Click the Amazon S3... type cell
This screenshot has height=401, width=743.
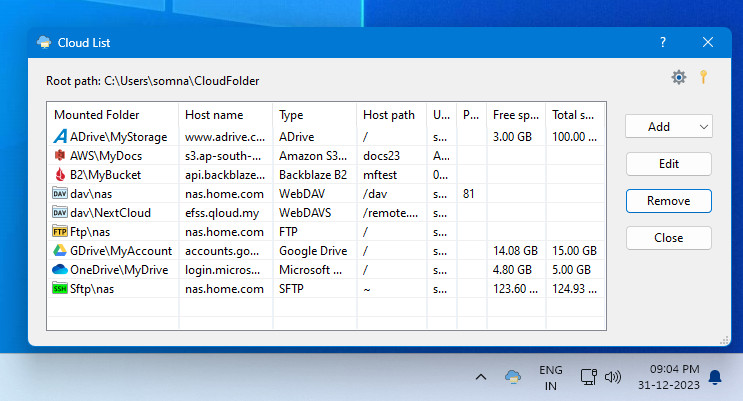pyautogui.click(x=313, y=156)
